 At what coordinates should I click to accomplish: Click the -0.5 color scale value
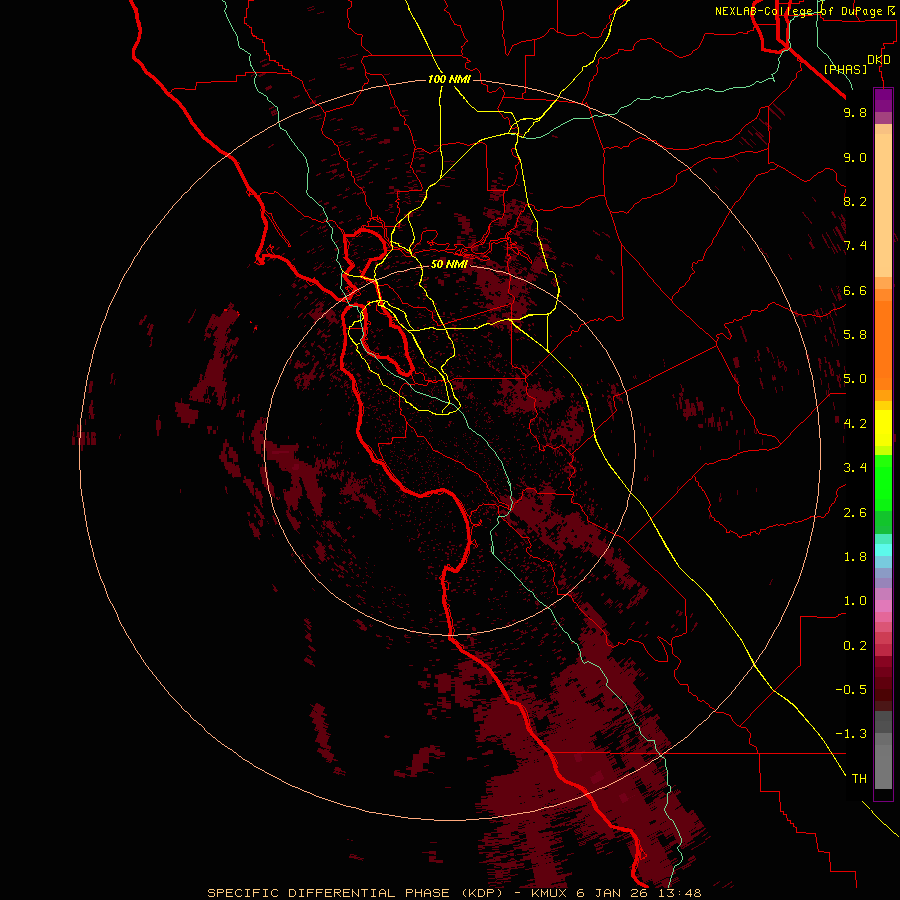pyautogui.click(x=851, y=690)
